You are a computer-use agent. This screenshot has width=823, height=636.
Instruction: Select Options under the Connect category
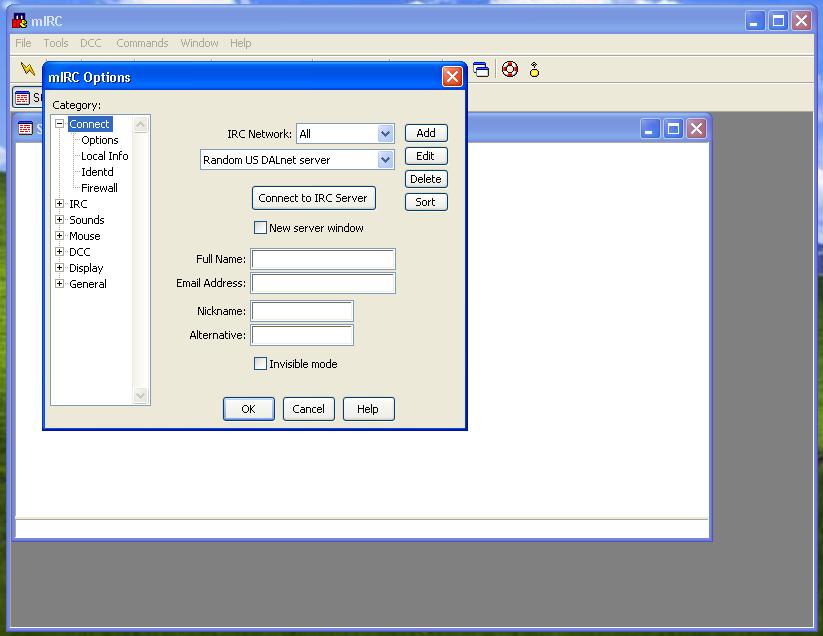pyautogui.click(x=100, y=140)
